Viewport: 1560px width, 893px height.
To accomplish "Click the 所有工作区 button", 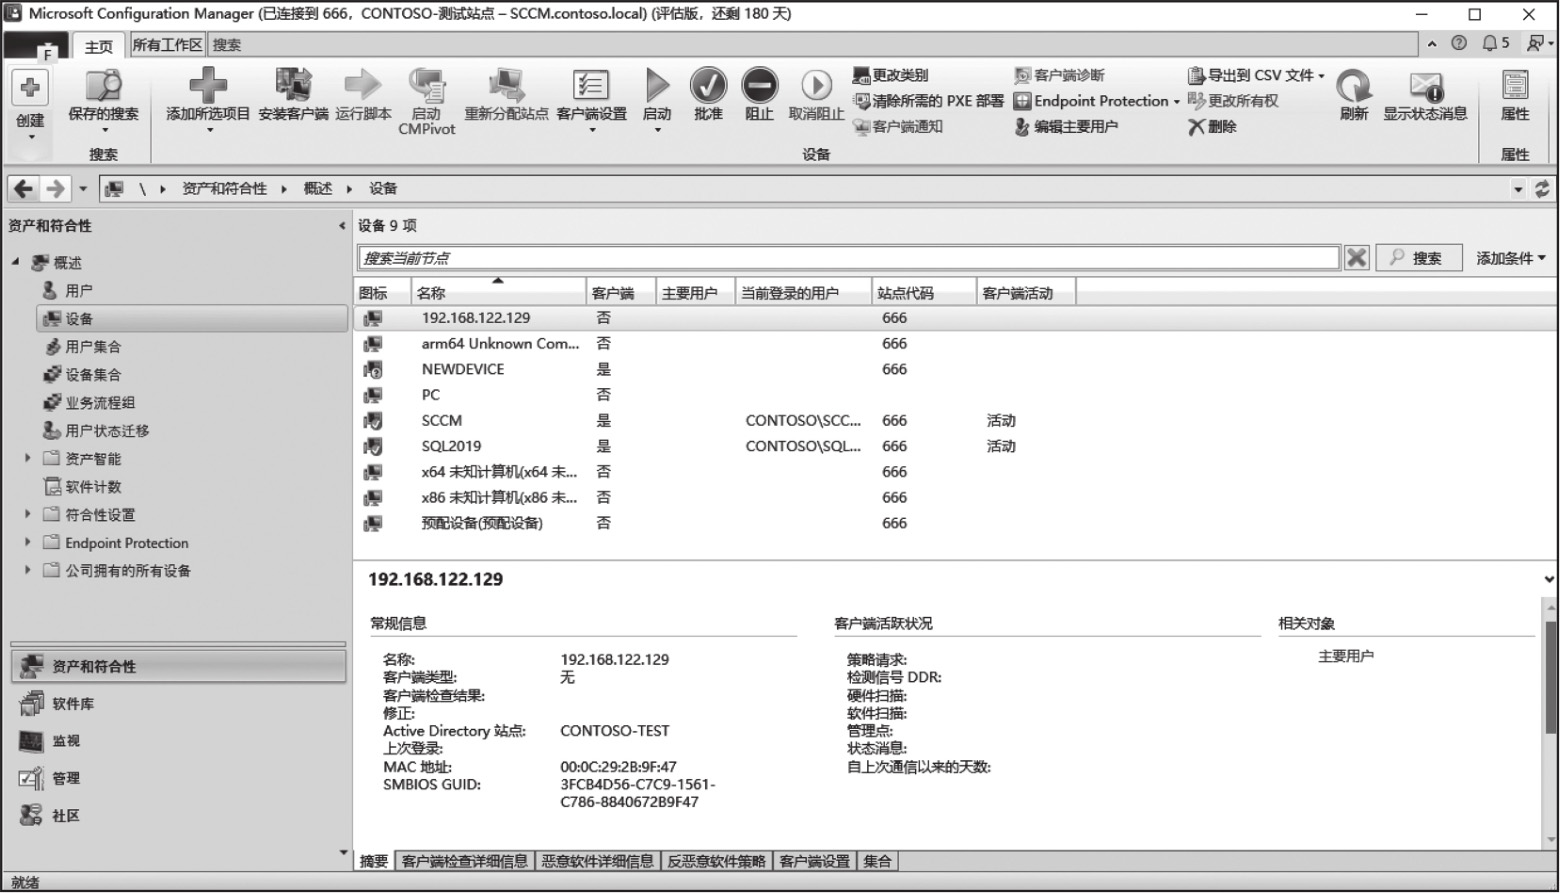I will 167,44.
